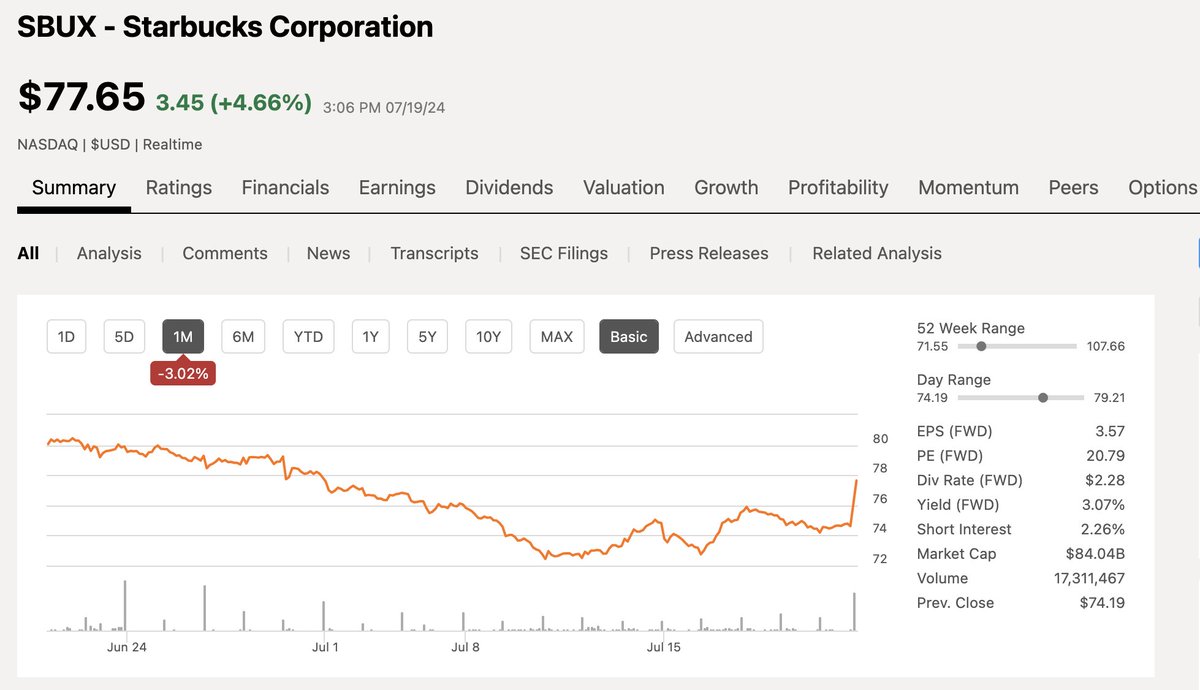Open the Transcripts filter
Viewport: 1200px width, 690px height.
point(434,253)
